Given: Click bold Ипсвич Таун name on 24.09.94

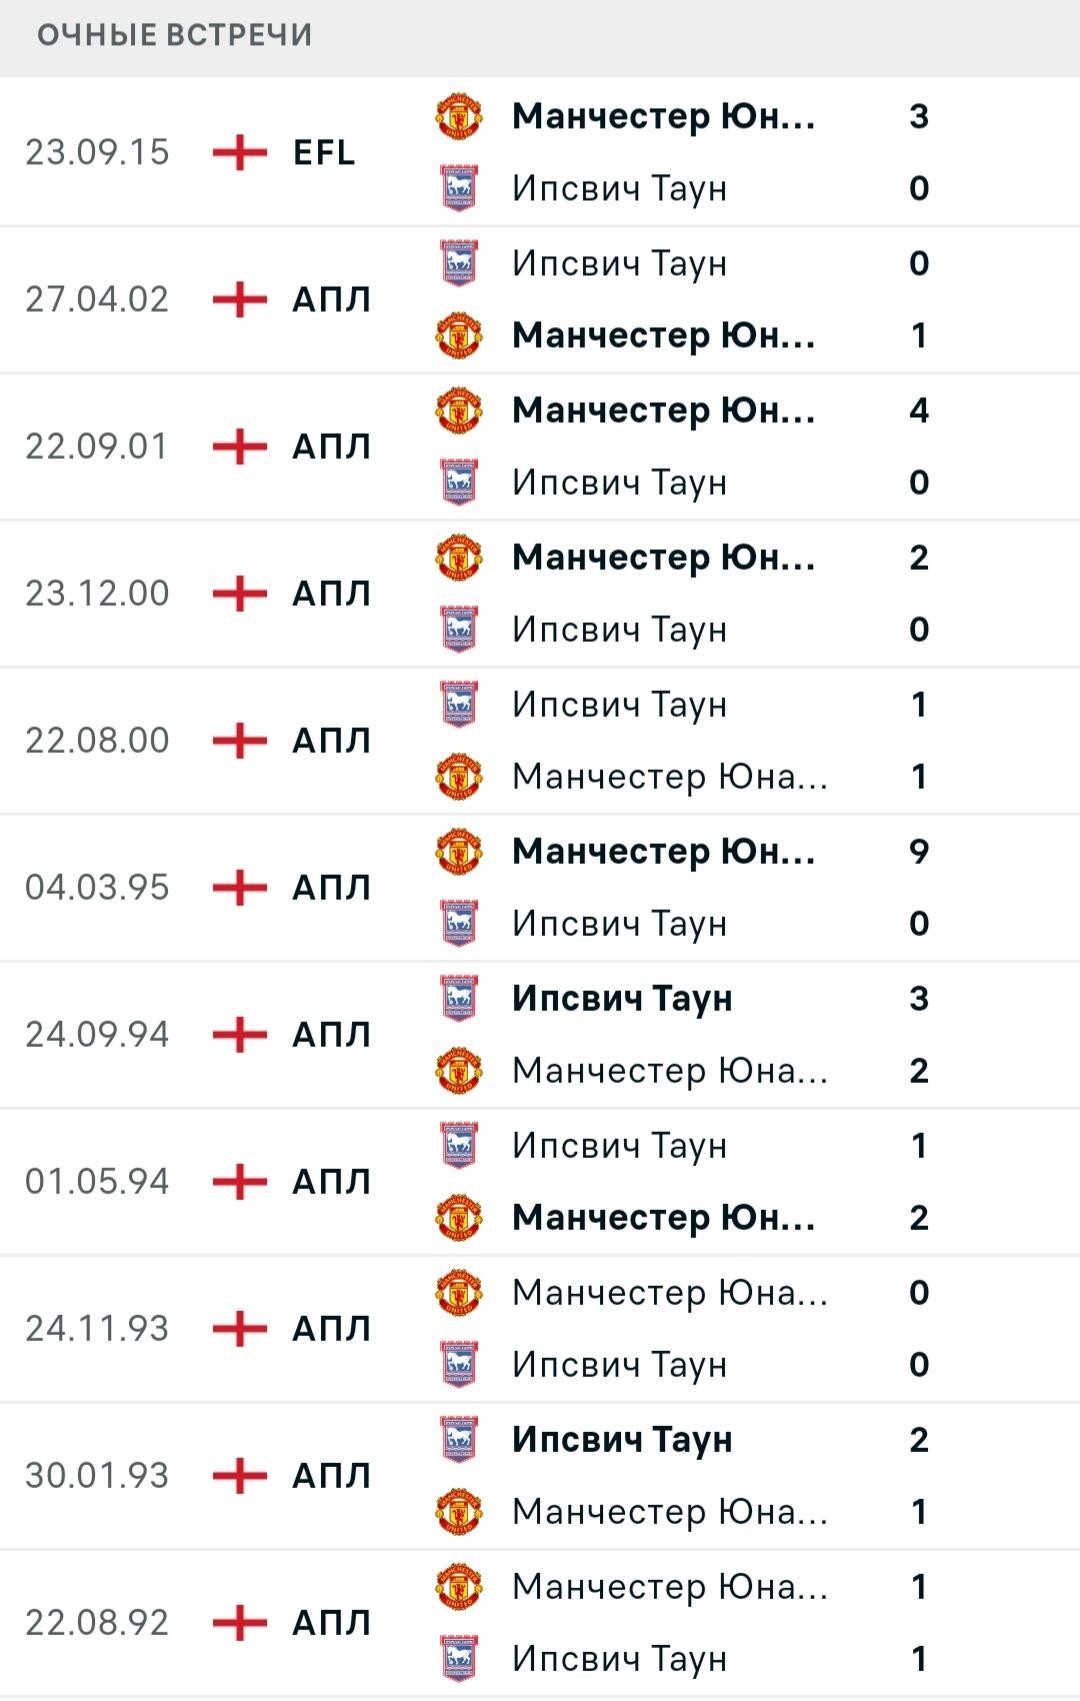Looking at the screenshot, I should coord(622,998).
